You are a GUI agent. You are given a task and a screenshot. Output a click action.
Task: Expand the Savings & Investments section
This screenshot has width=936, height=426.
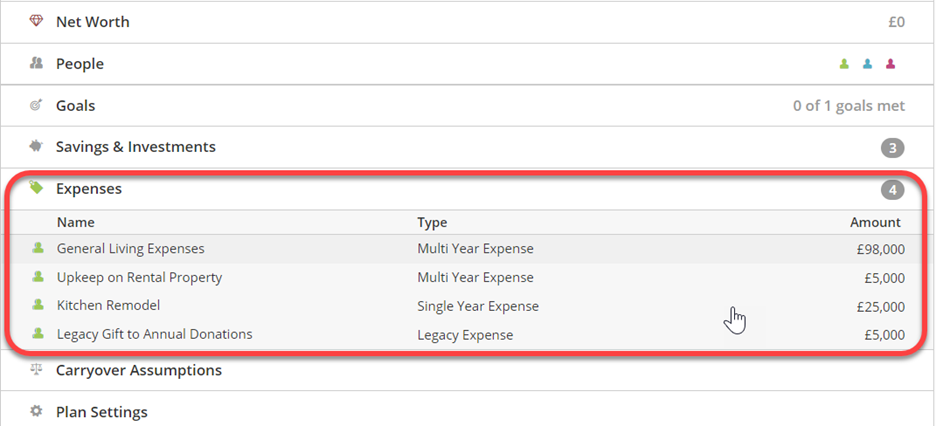pos(468,147)
